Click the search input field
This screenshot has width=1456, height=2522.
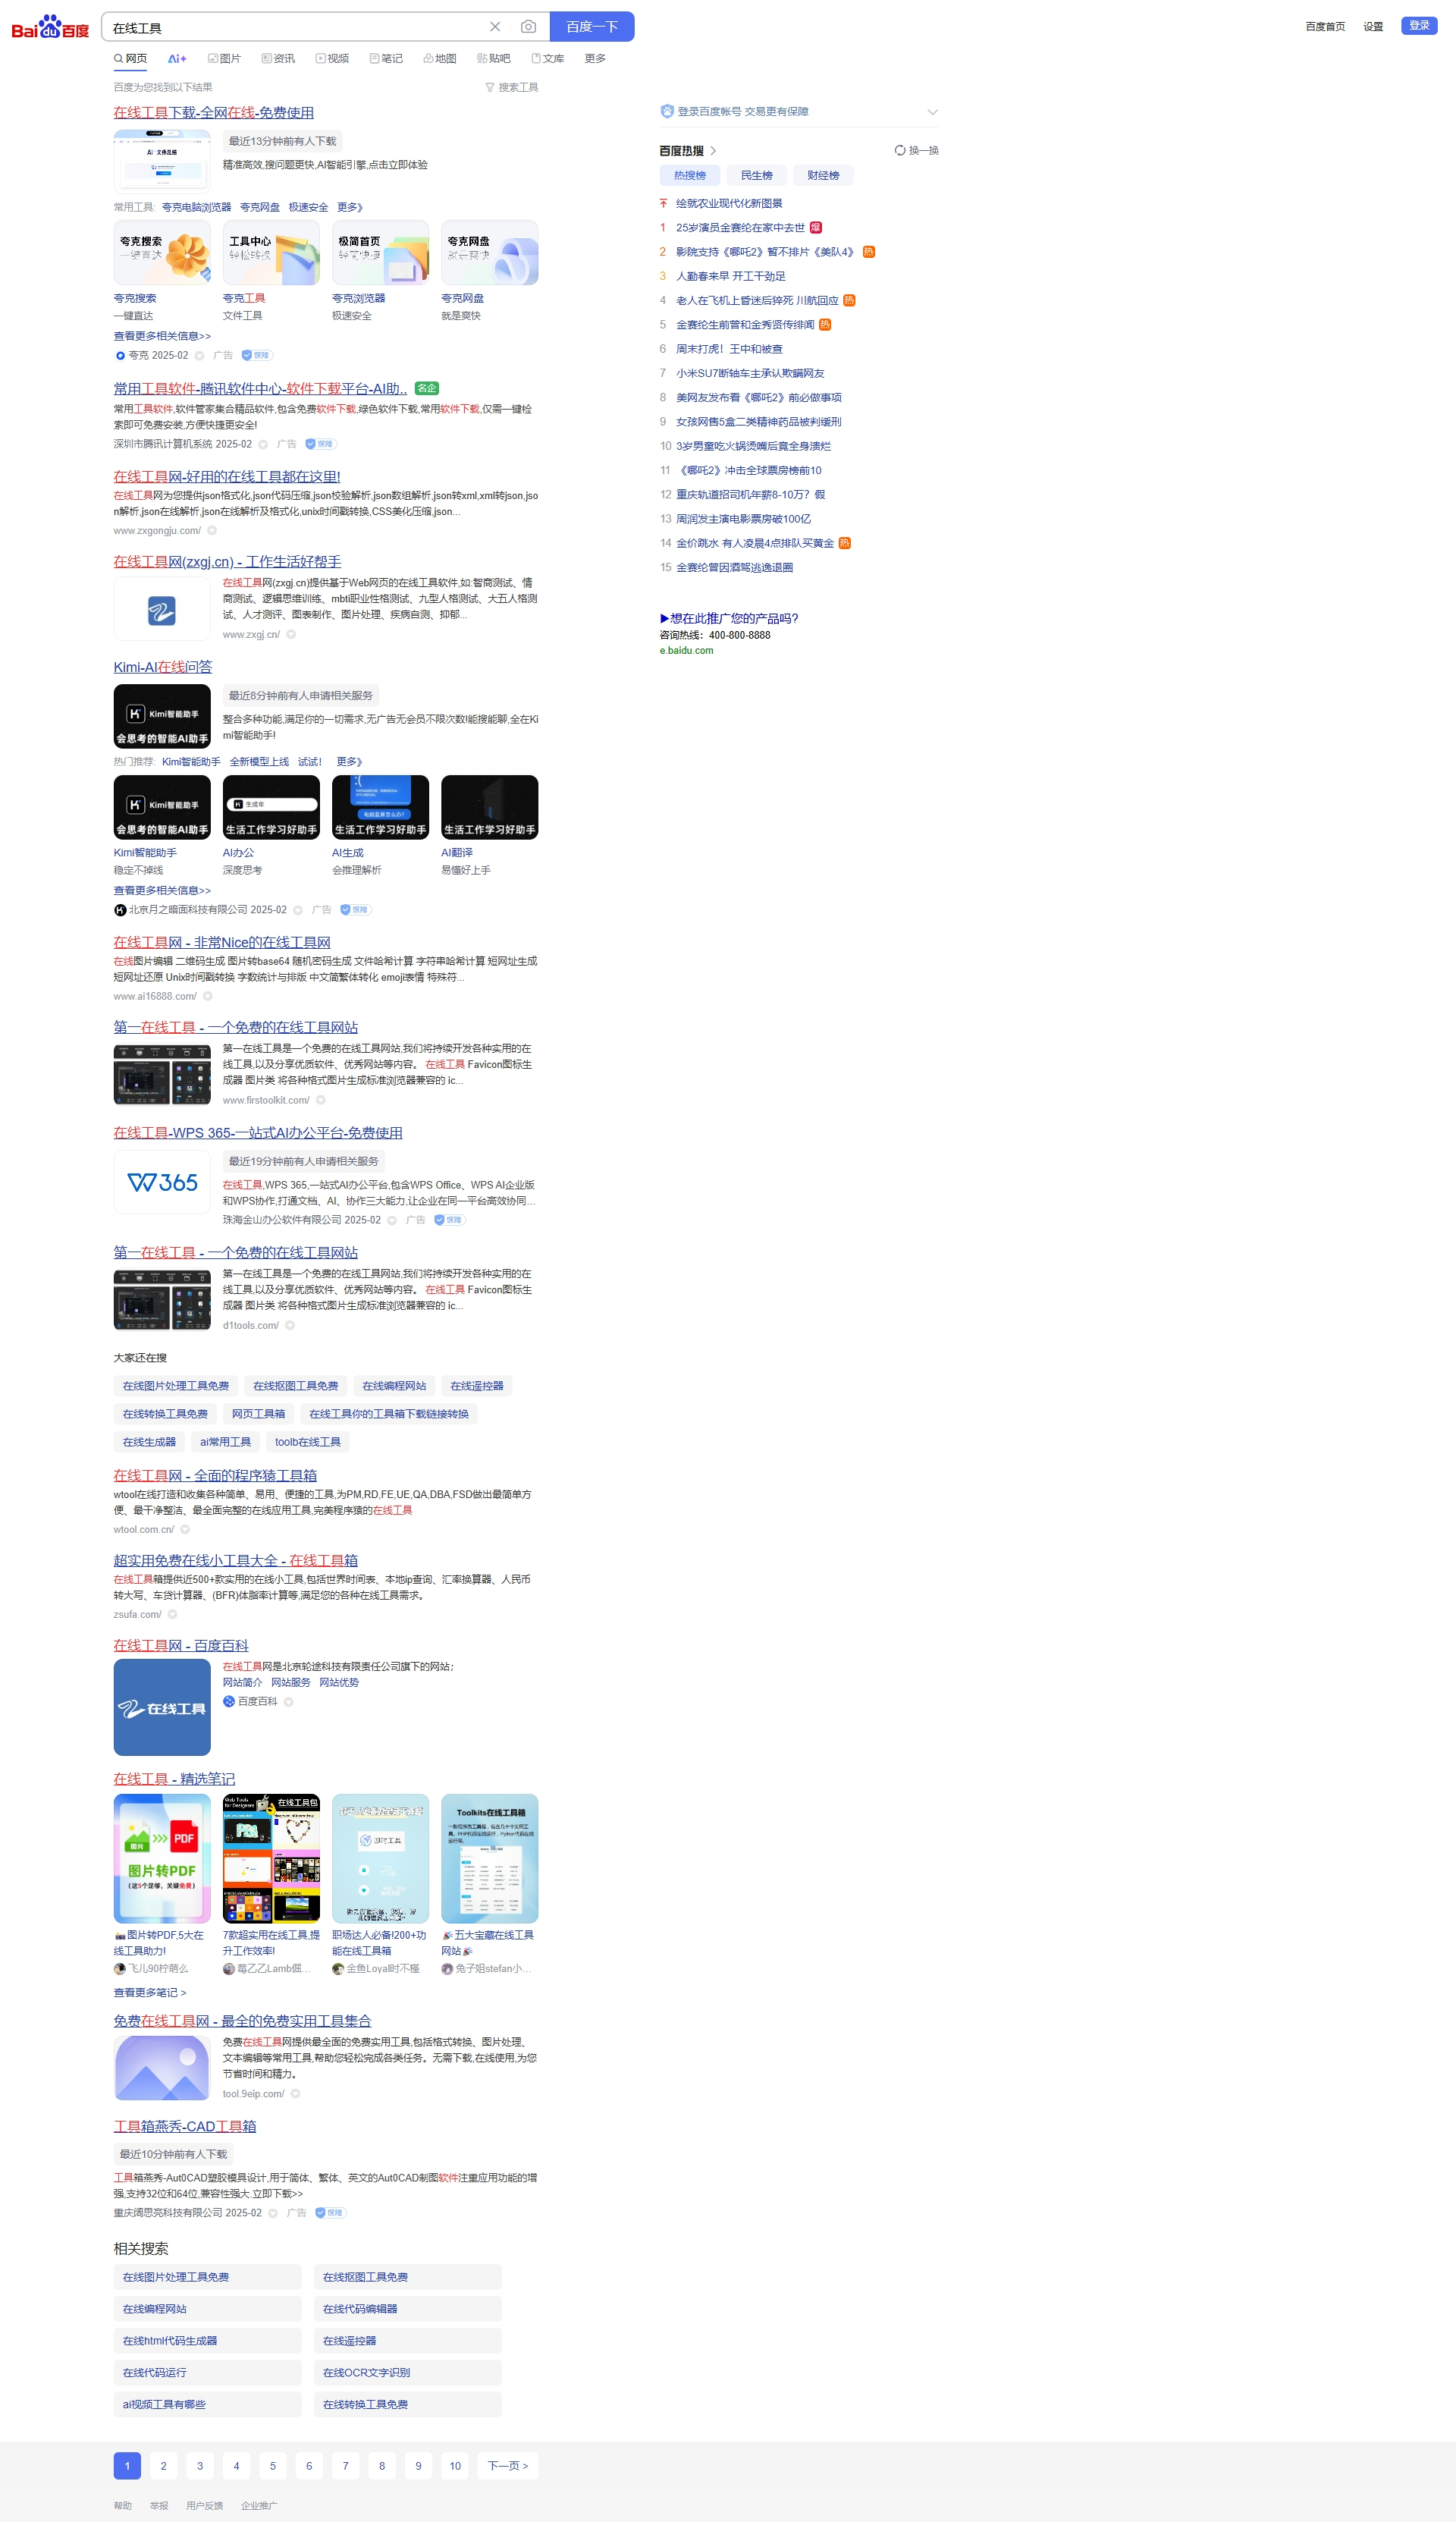tap(295, 27)
